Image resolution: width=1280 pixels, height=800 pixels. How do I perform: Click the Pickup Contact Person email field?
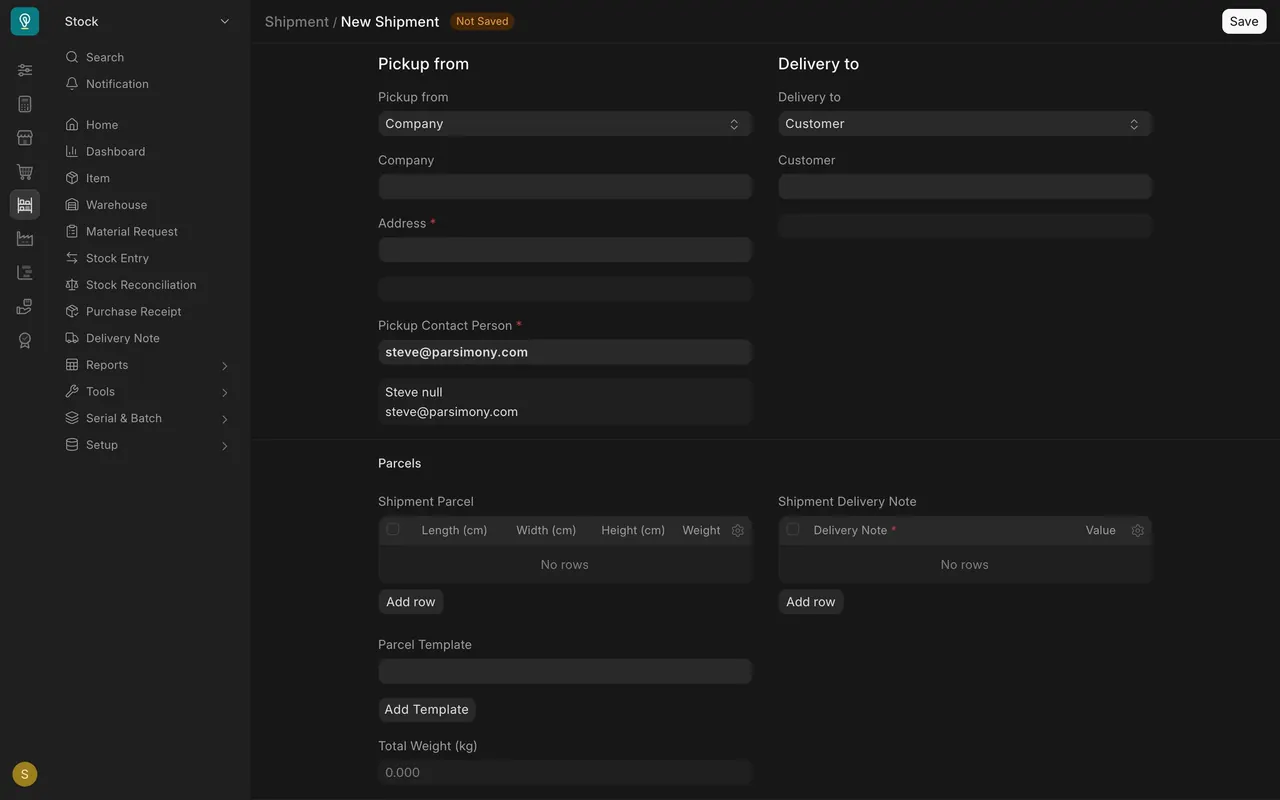point(565,352)
